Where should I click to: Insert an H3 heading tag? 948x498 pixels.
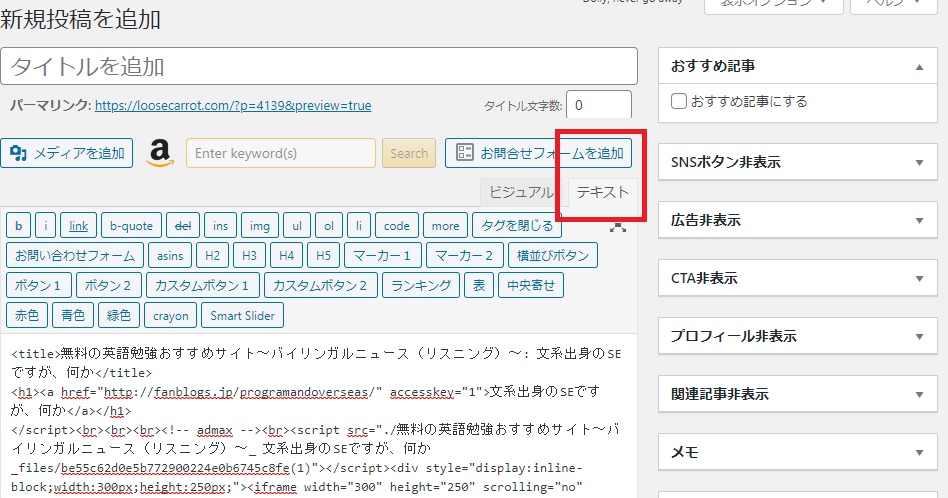[249, 255]
